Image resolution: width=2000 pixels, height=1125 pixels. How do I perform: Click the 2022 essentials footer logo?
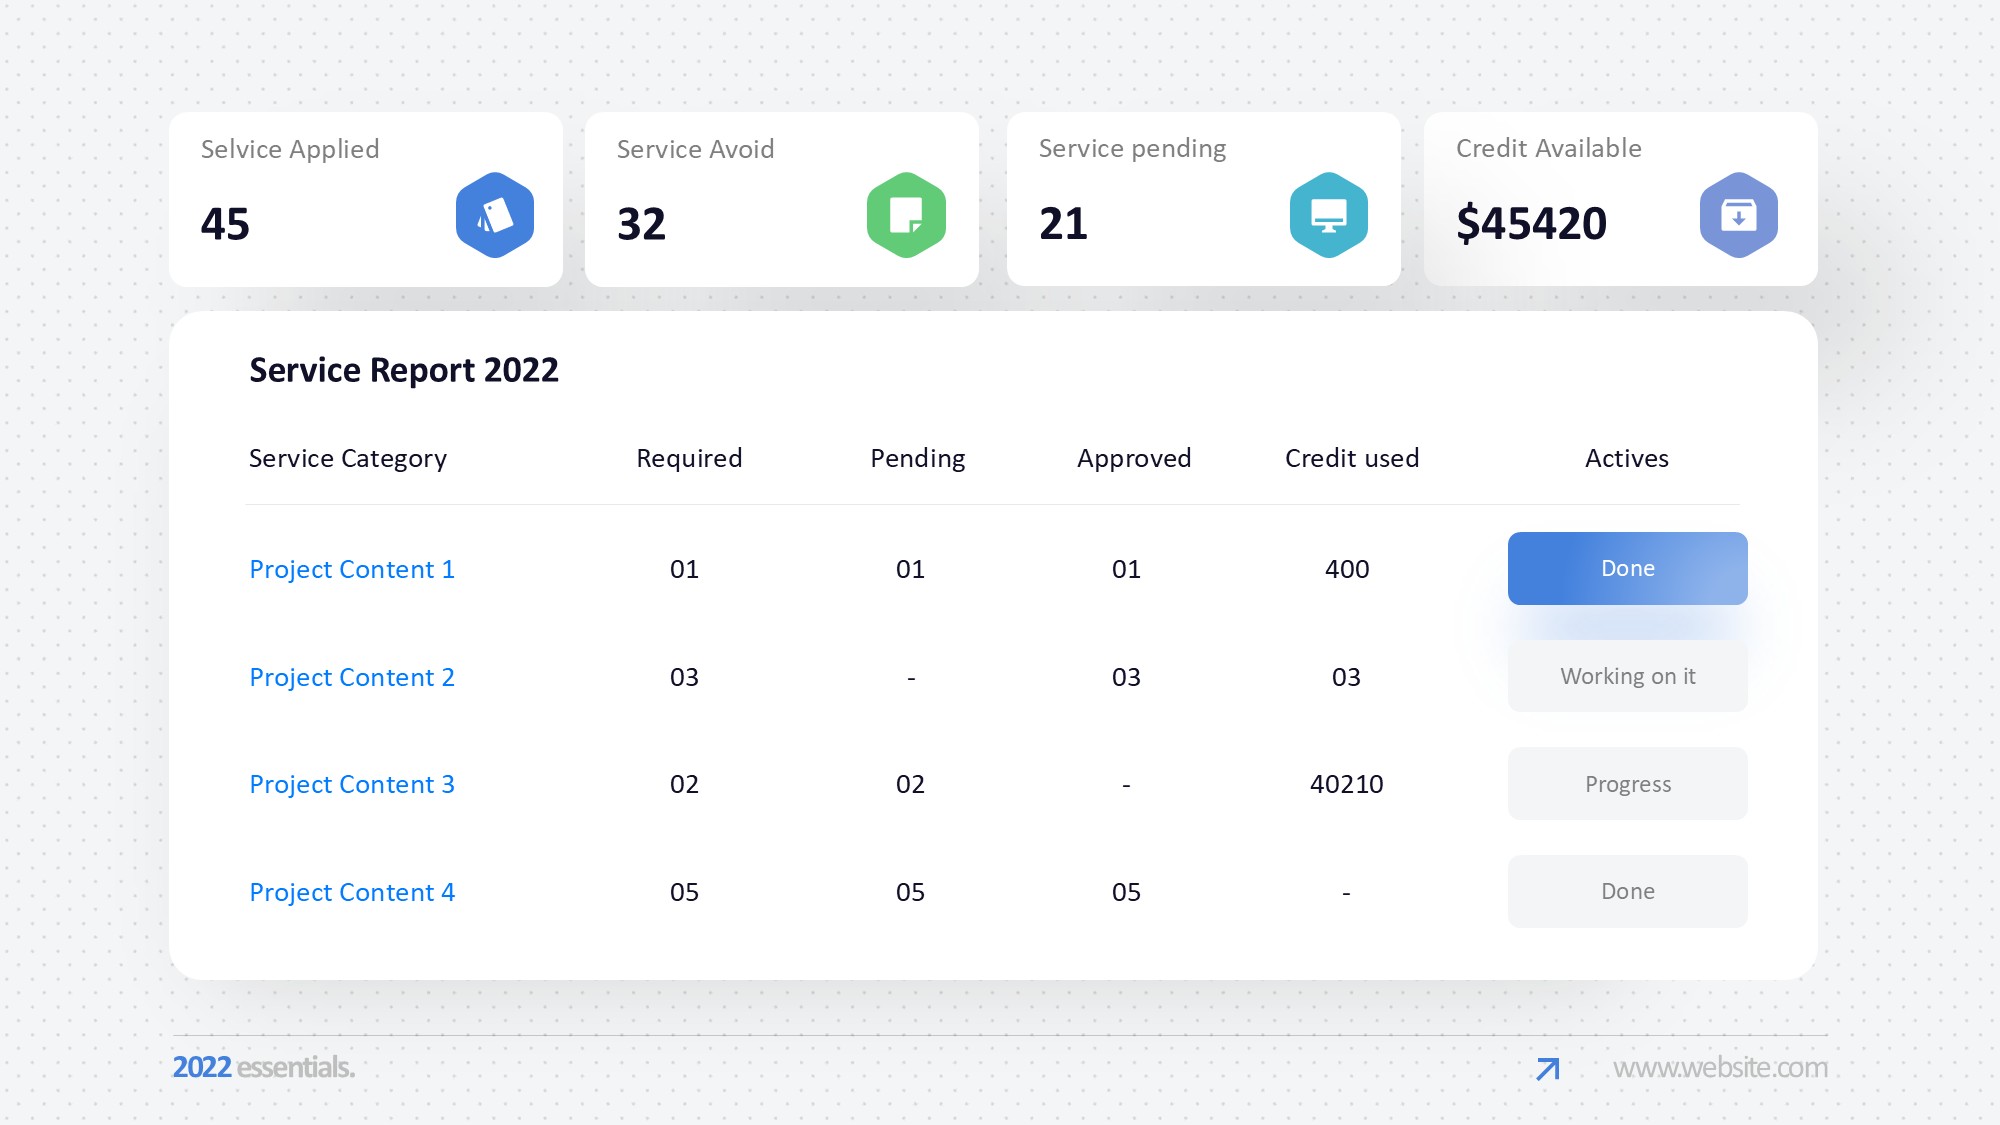pos(263,1067)
